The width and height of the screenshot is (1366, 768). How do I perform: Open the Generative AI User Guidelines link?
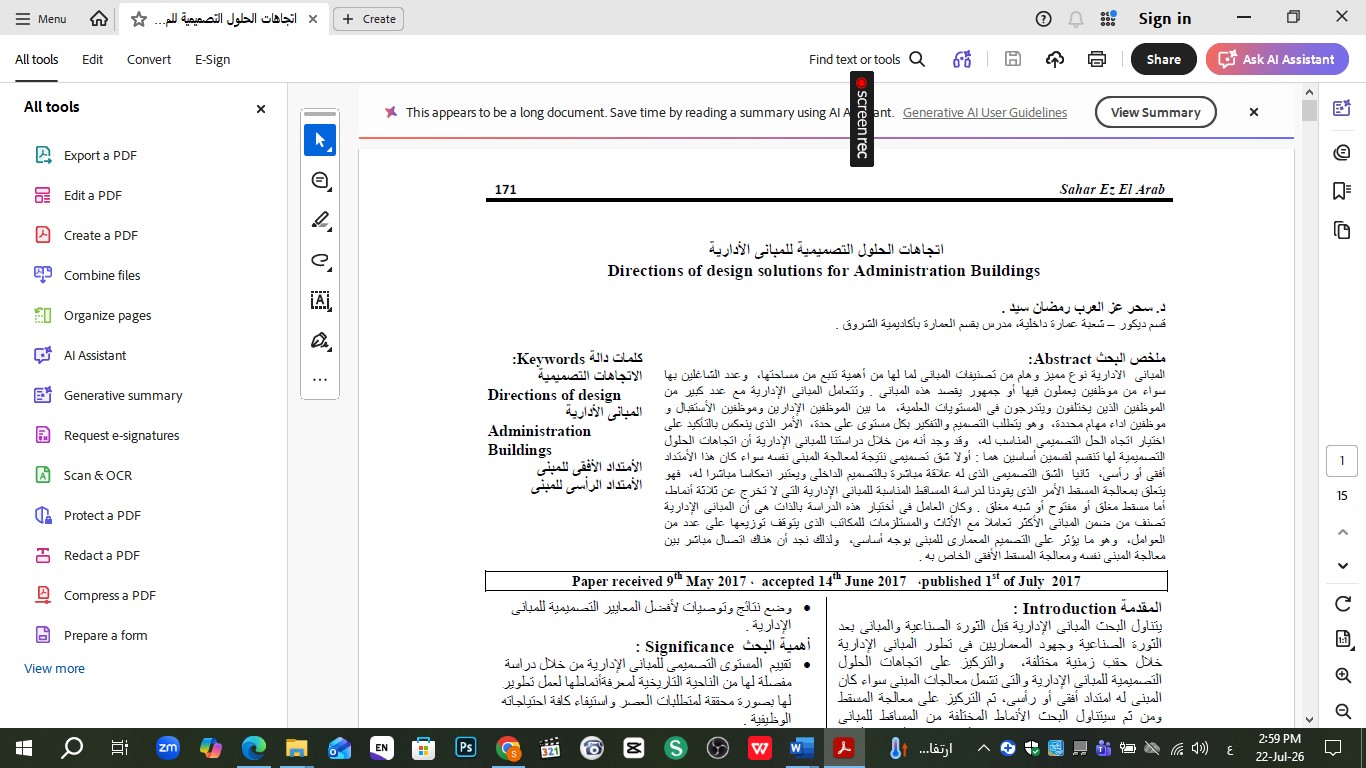(985, 112)
